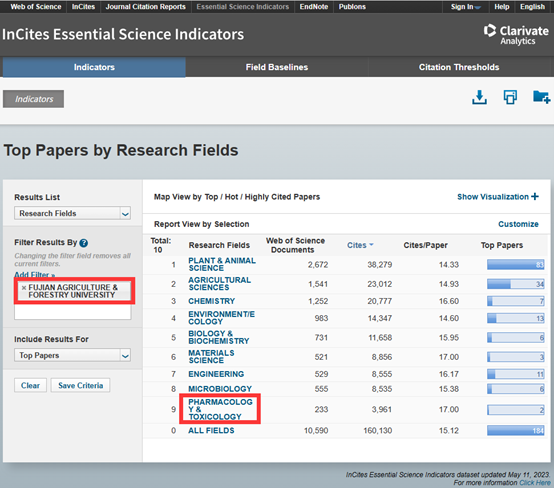
Task: Click the empty filter input box
Action: click(72, 312)
